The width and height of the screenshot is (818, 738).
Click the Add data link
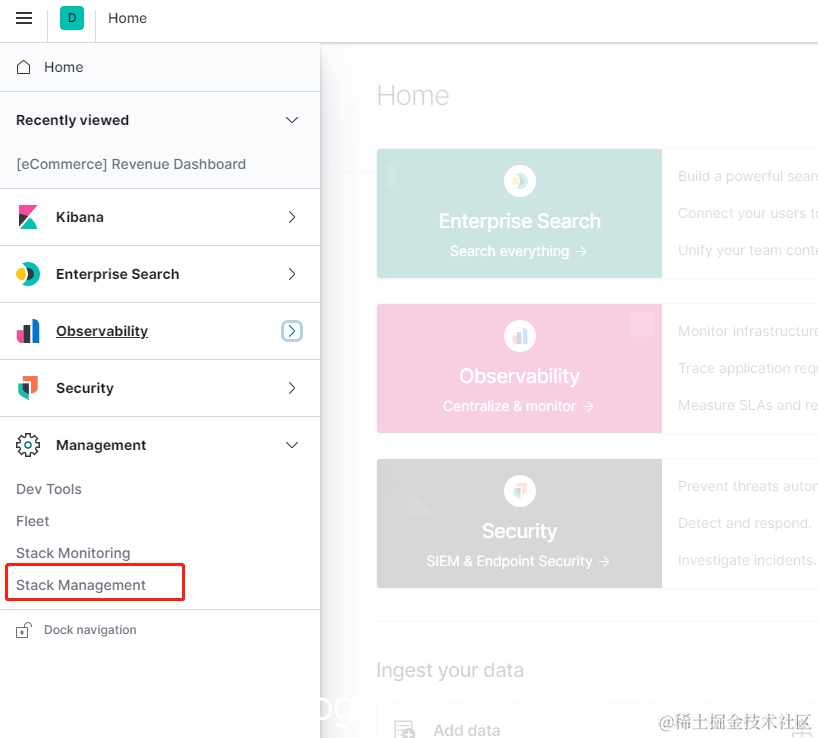[x=466, y=730]
